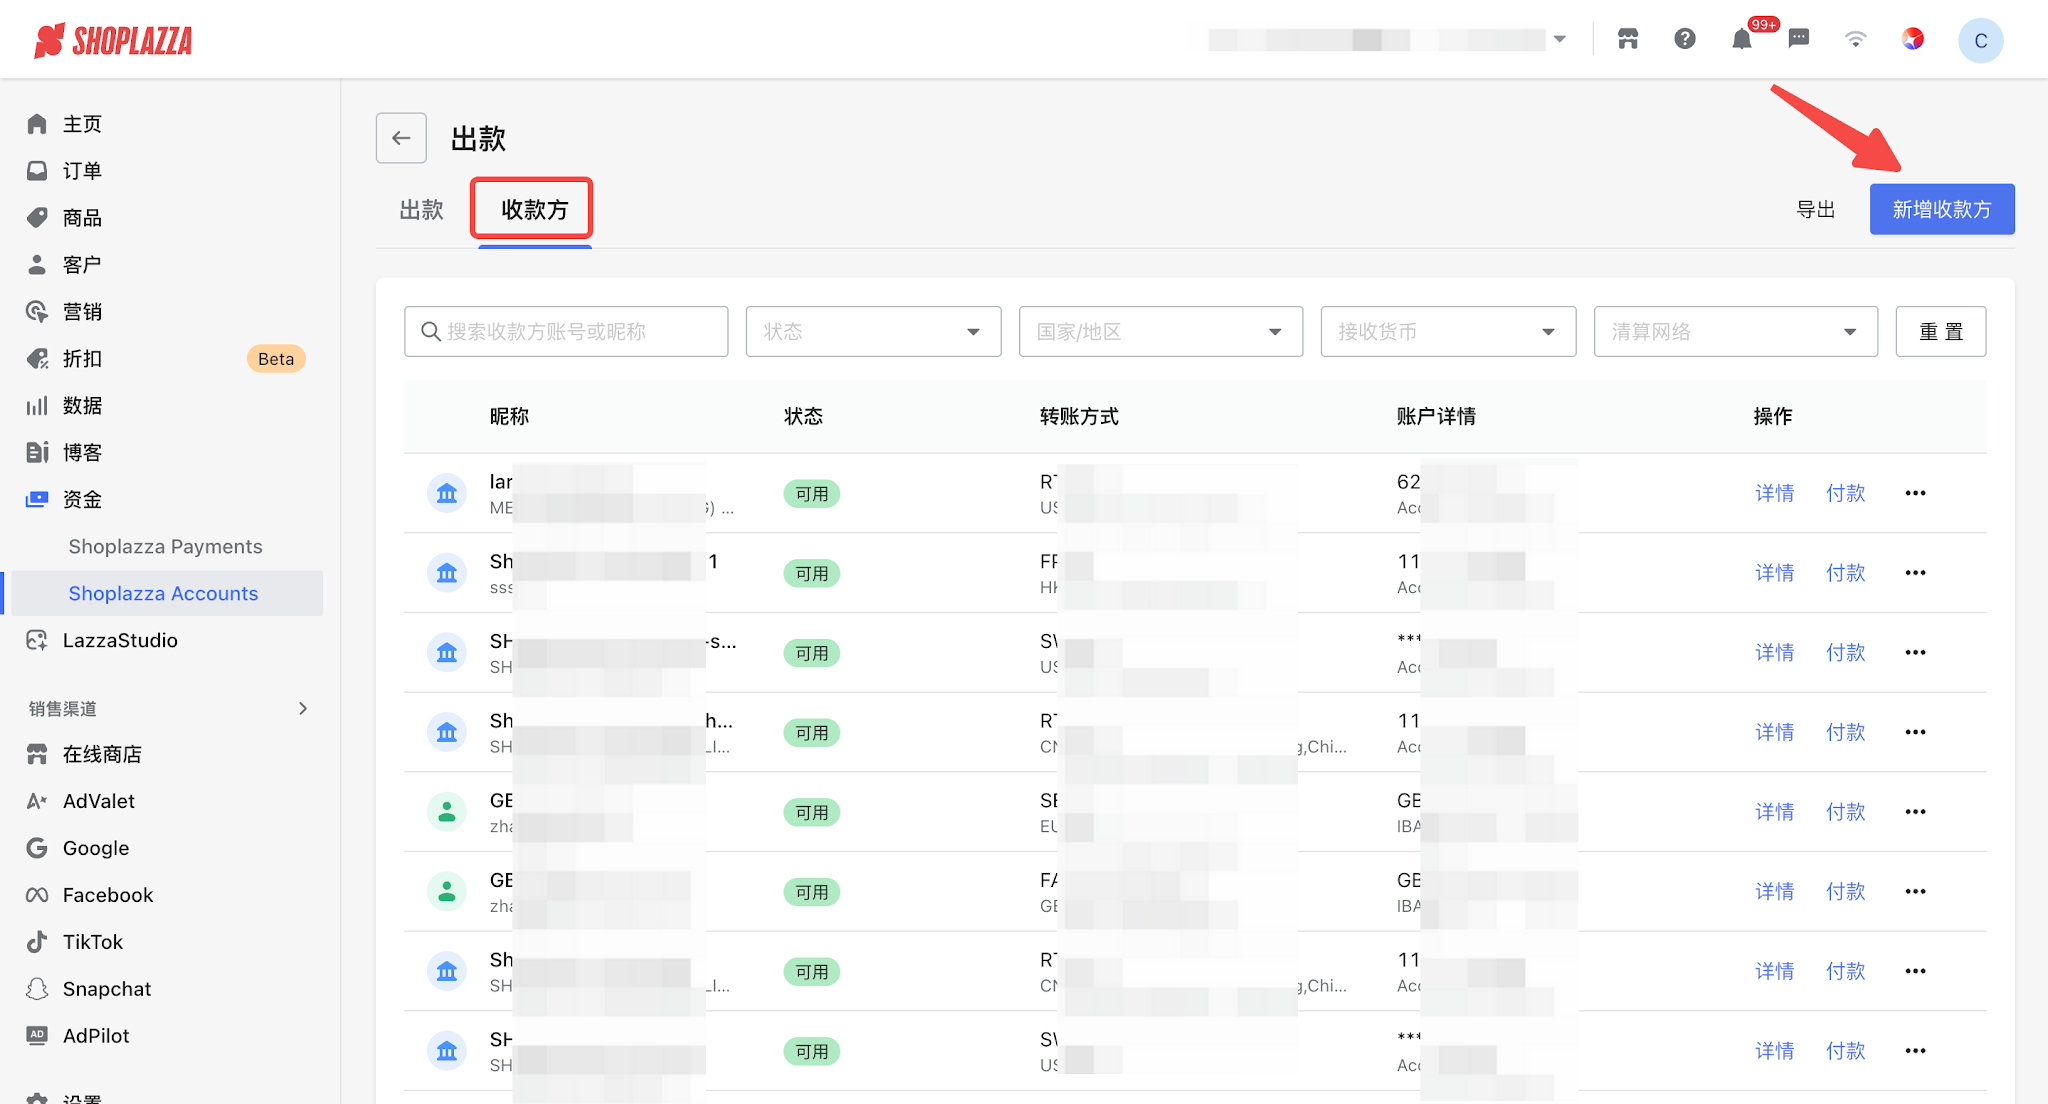The height and width of the screenshot is (1104, 2048).
Task: Open the store front icon in header
Action: (1628, 39)
